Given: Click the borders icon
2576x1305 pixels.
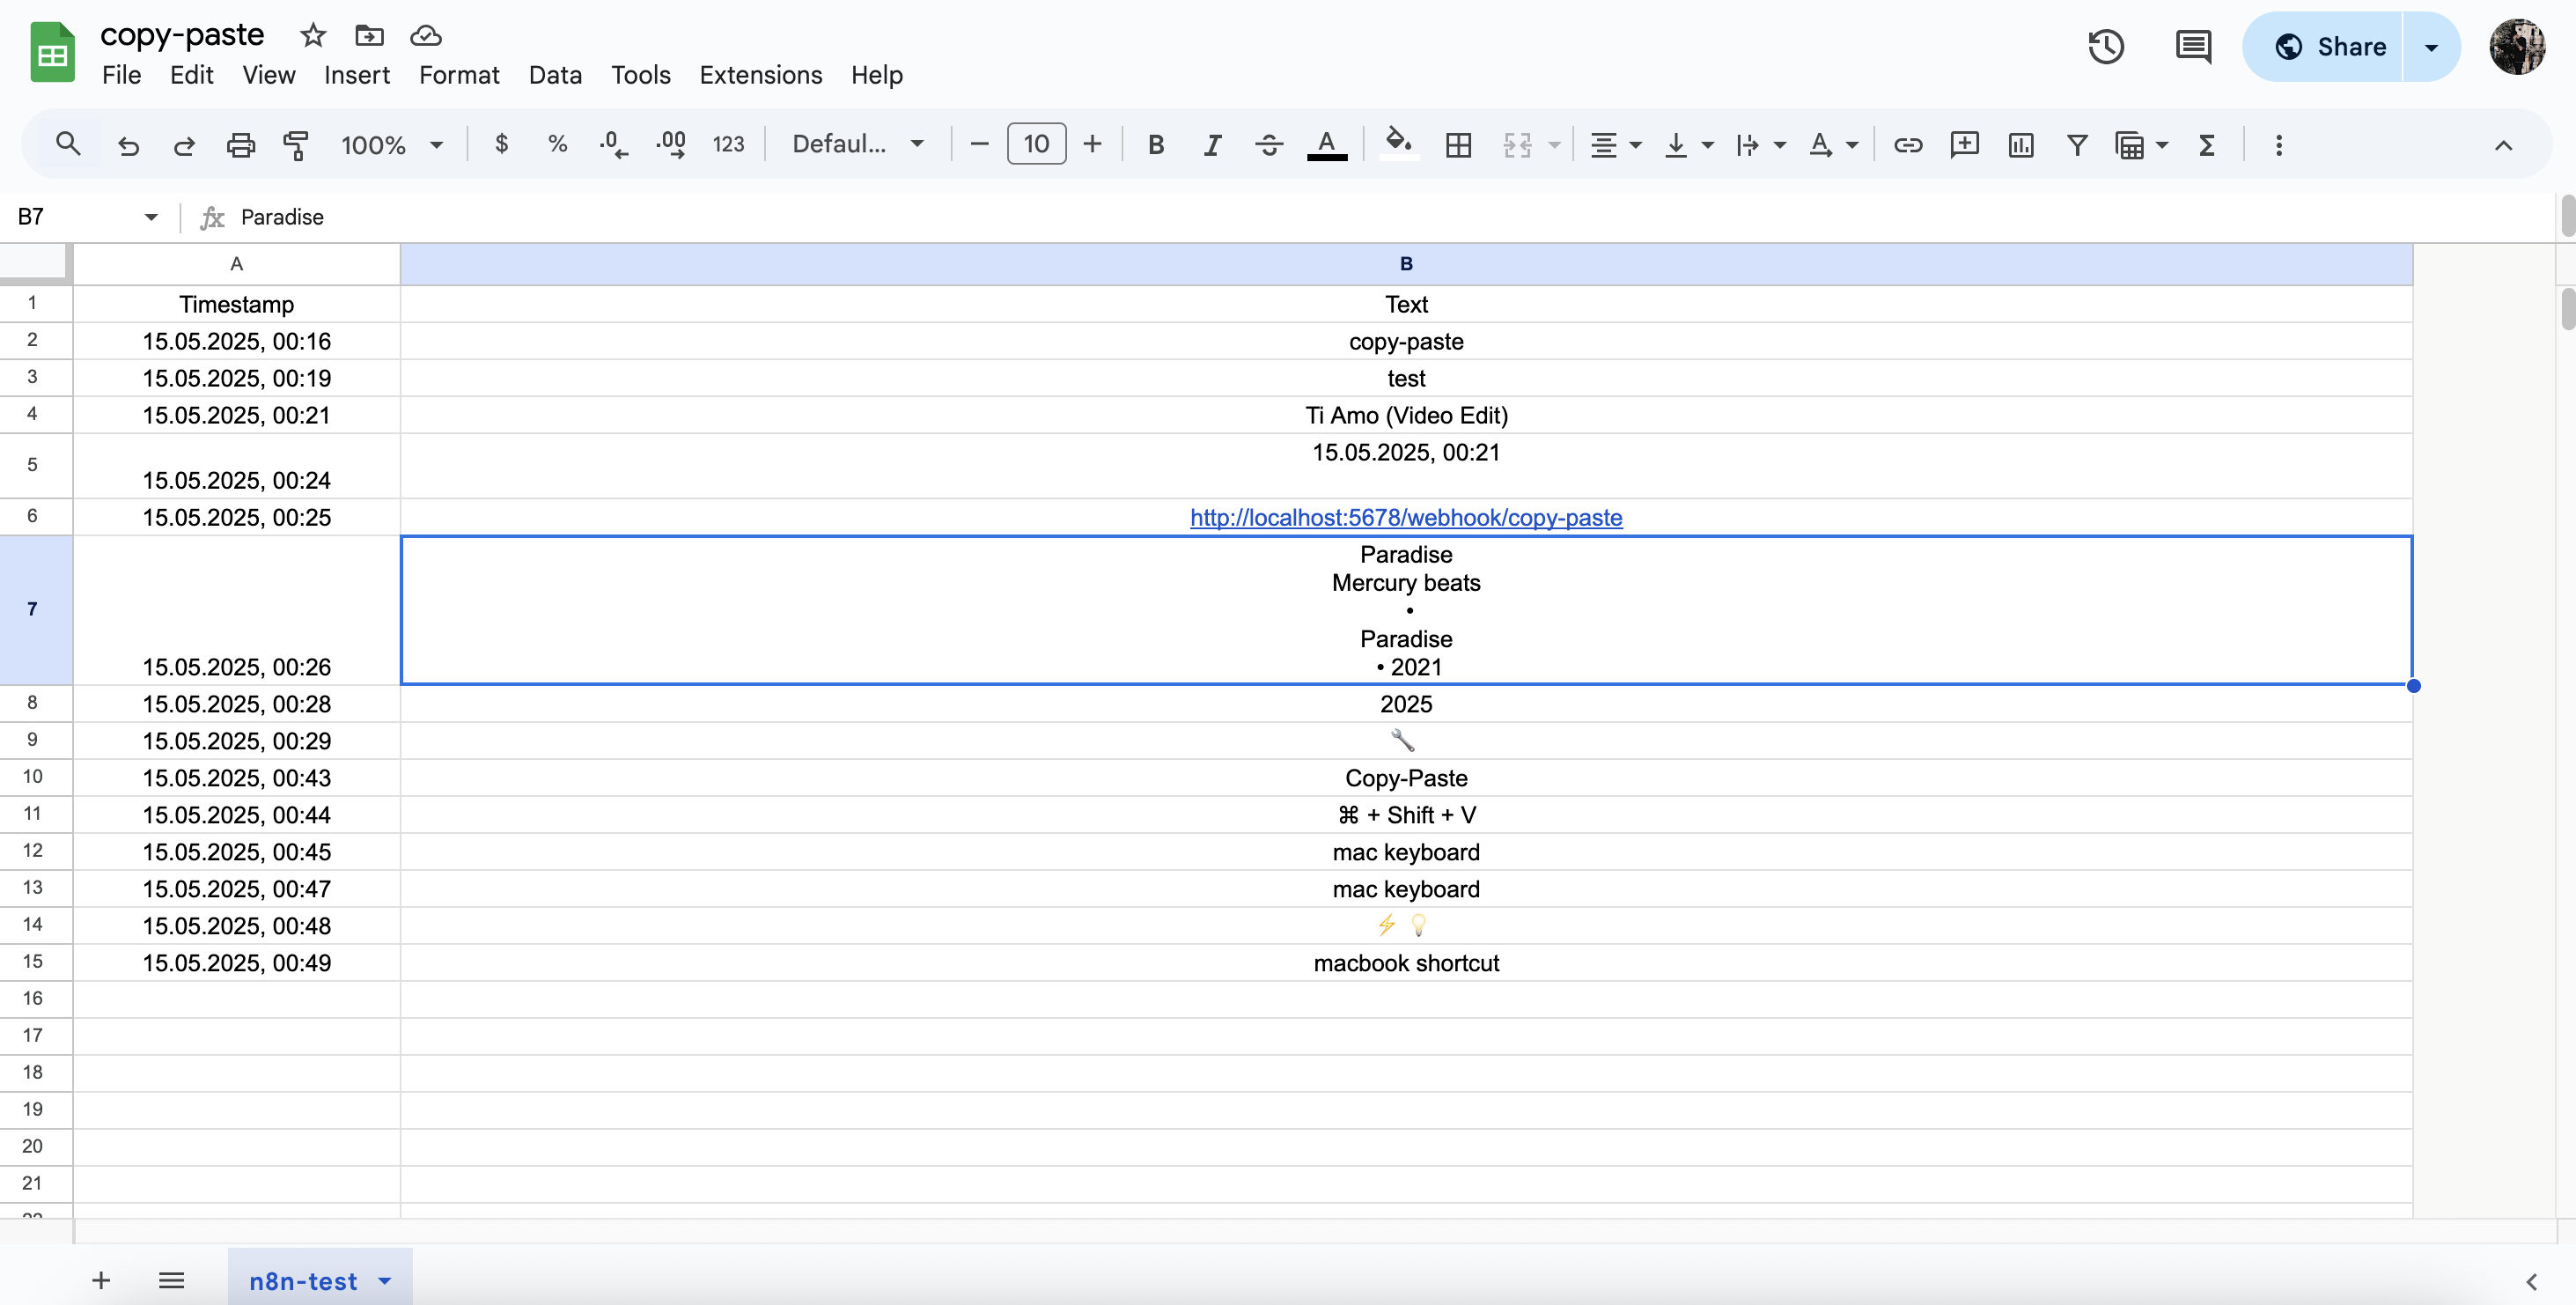Looking at the screenshot, I should pyautogui.click(x=1458, y=145).
